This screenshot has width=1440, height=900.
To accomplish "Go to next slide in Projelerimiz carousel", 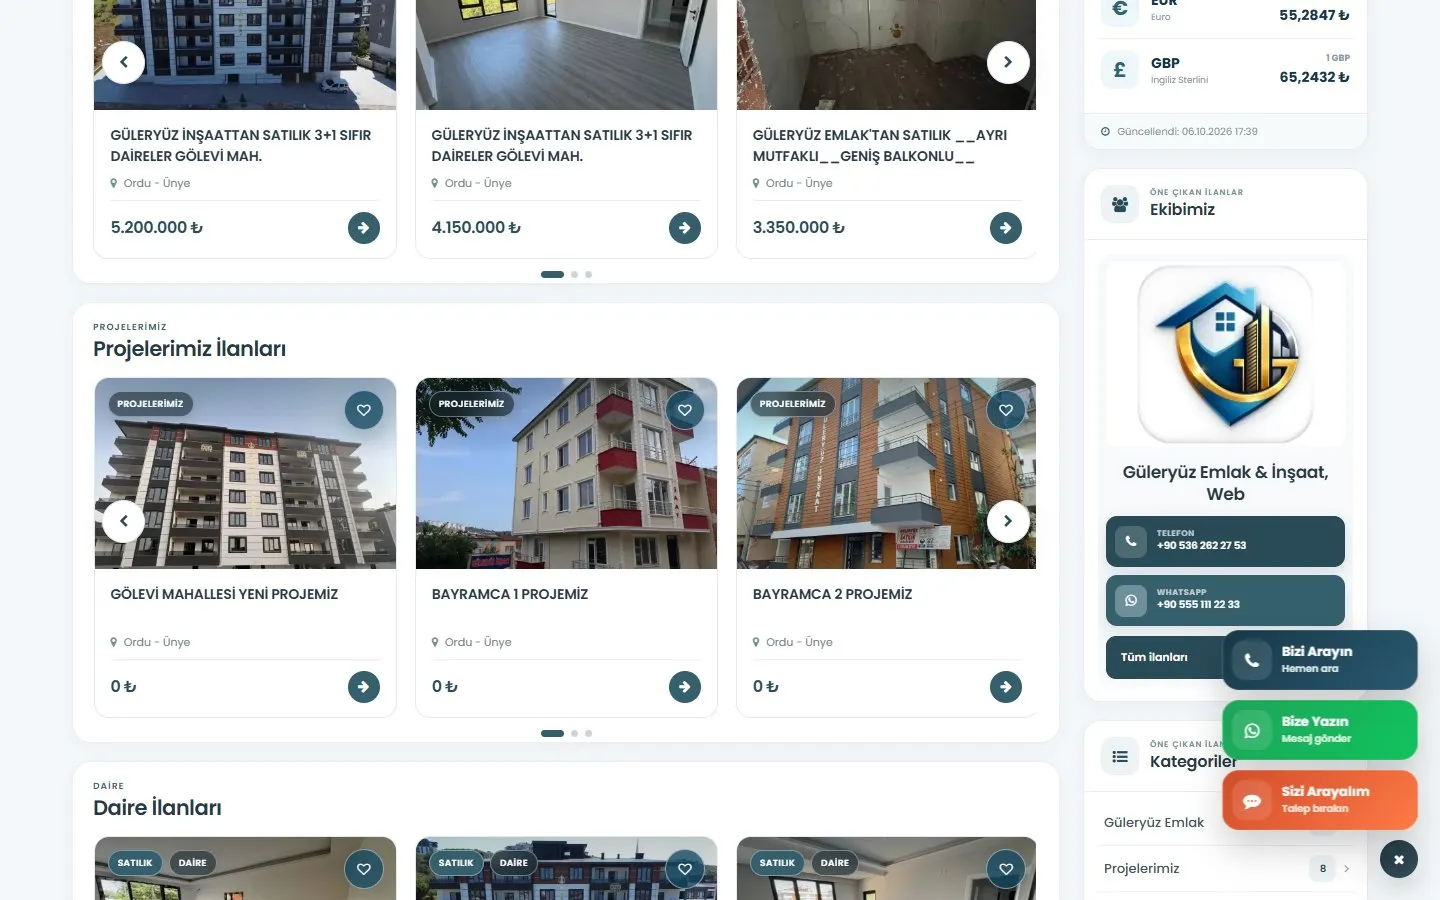I will tap(1008, 521).
